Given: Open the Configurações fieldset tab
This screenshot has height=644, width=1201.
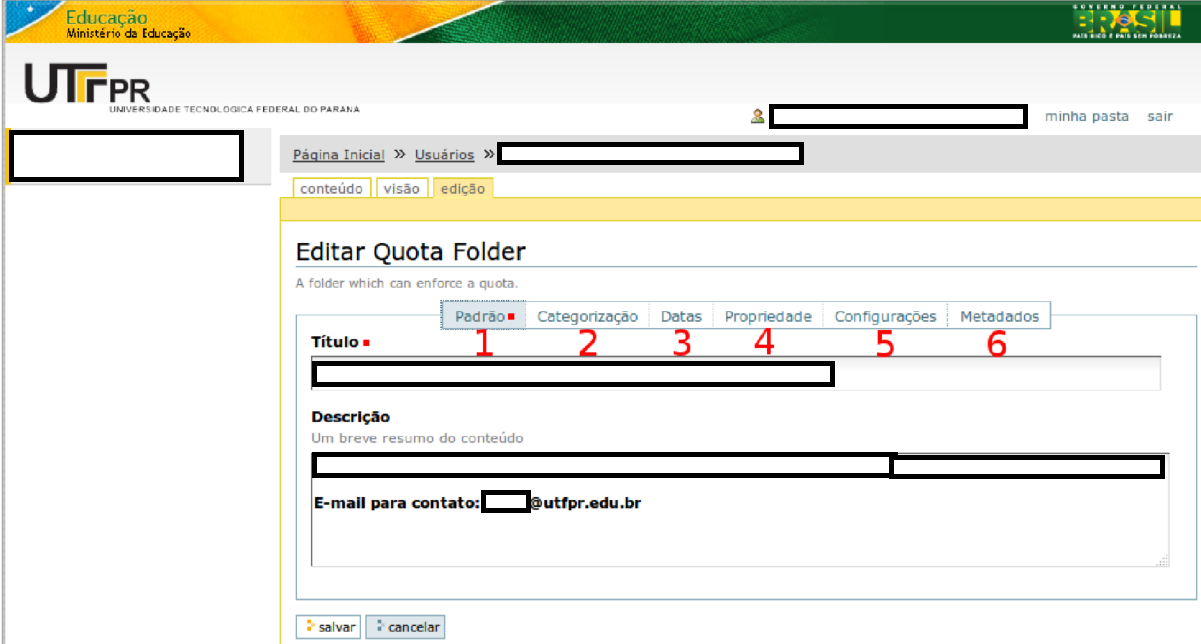Looking at the screenshot, I should tap(885, 317).
